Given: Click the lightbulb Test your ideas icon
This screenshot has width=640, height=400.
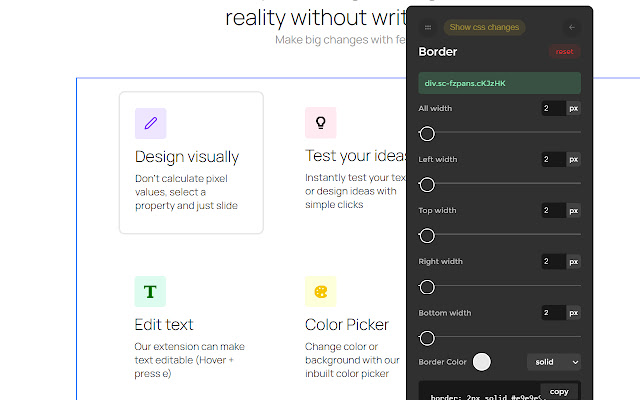Looking at the screenshot, I should [x=320, y=123].
